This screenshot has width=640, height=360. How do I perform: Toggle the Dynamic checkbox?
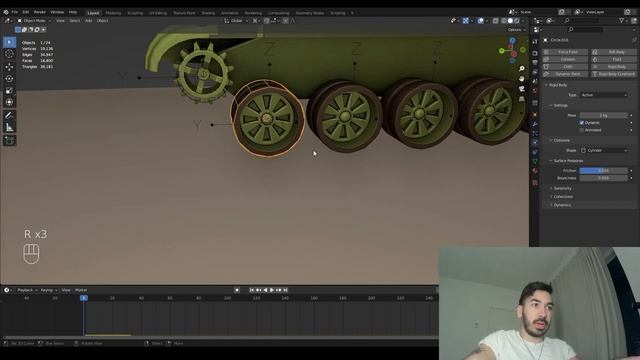tap(582, 122)
